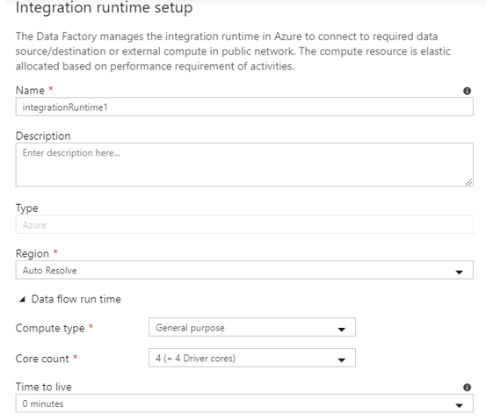
Task: Click the disabled Type field showing Azure
Action: 244,225
